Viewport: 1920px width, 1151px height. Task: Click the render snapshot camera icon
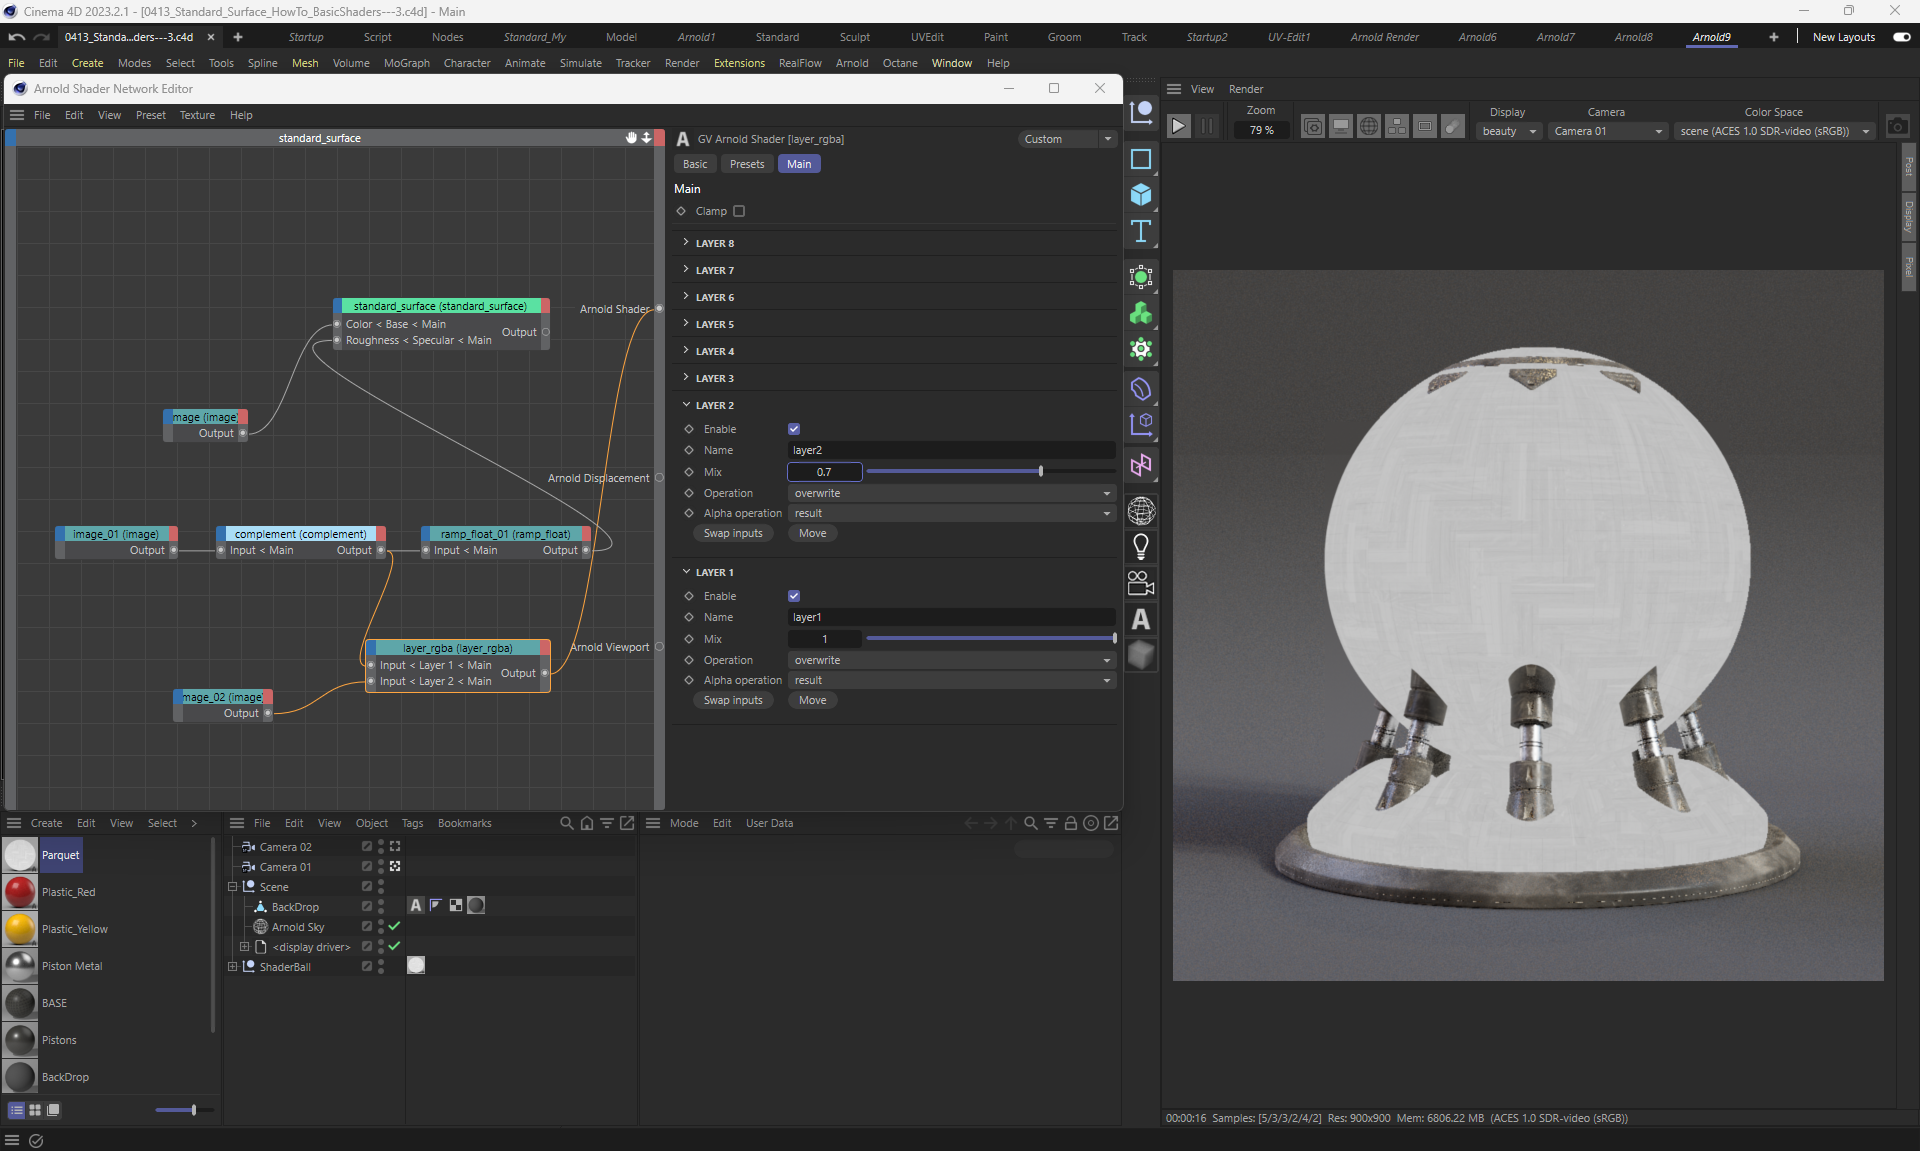pos(1897,126)
